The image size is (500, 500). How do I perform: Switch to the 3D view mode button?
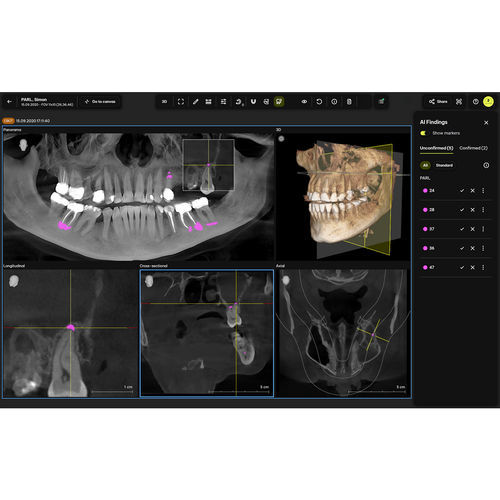164,102
